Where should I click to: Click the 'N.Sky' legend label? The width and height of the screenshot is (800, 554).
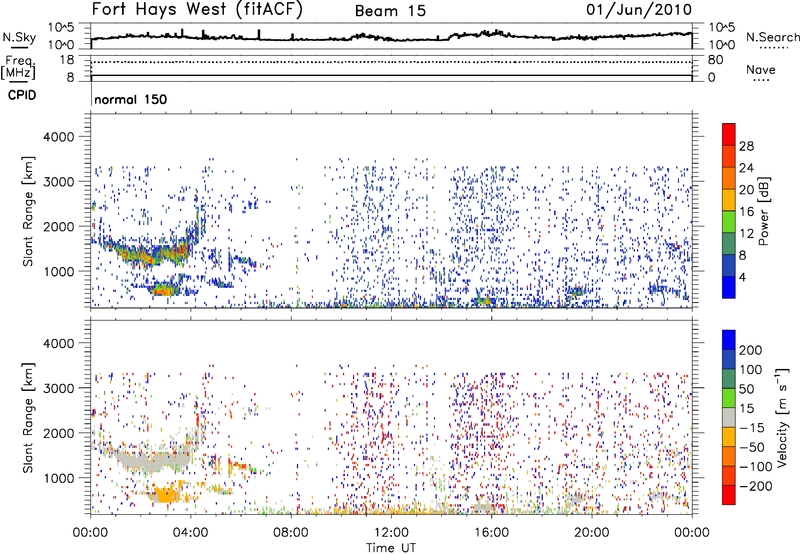[19, 37]
